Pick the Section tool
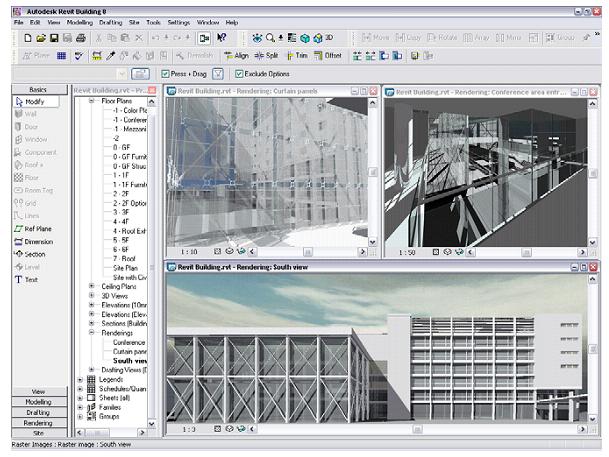609x457 pixels. coord(32,254)
